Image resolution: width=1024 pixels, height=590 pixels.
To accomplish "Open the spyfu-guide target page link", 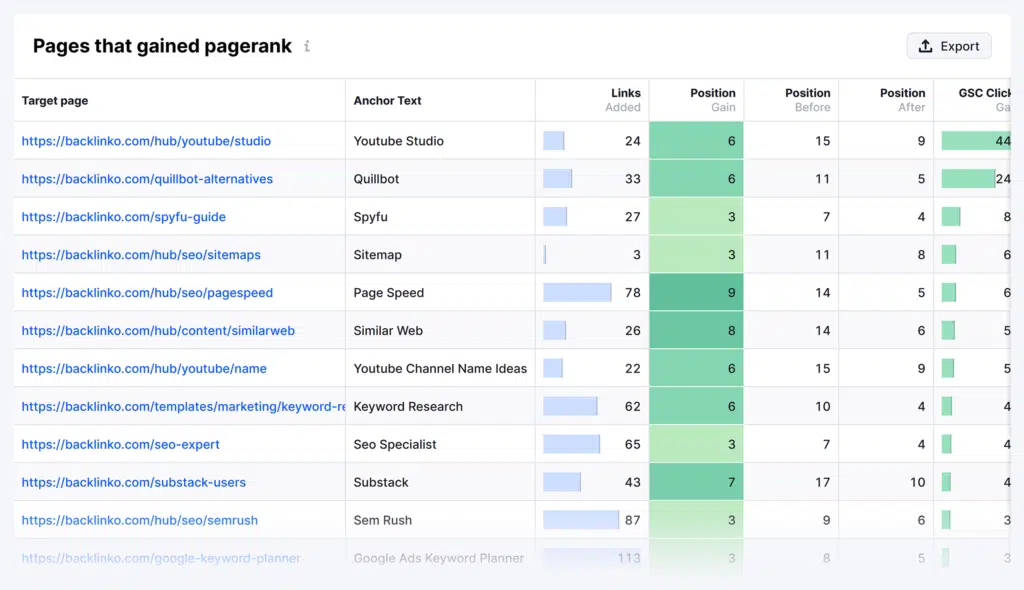I will pos(123,217).
